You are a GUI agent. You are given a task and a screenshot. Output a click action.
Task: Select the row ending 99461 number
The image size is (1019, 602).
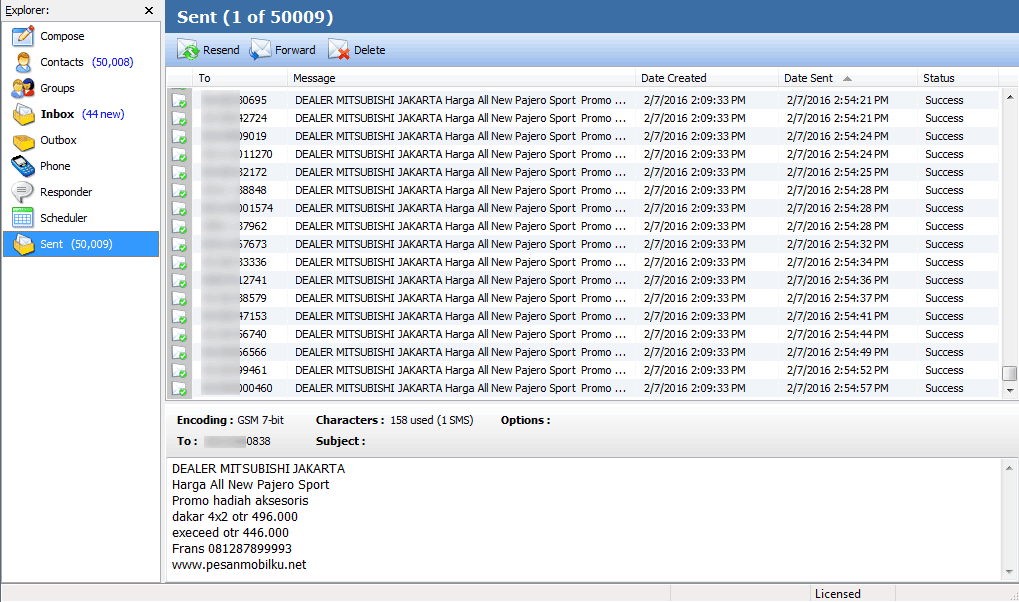pos(234,370)
